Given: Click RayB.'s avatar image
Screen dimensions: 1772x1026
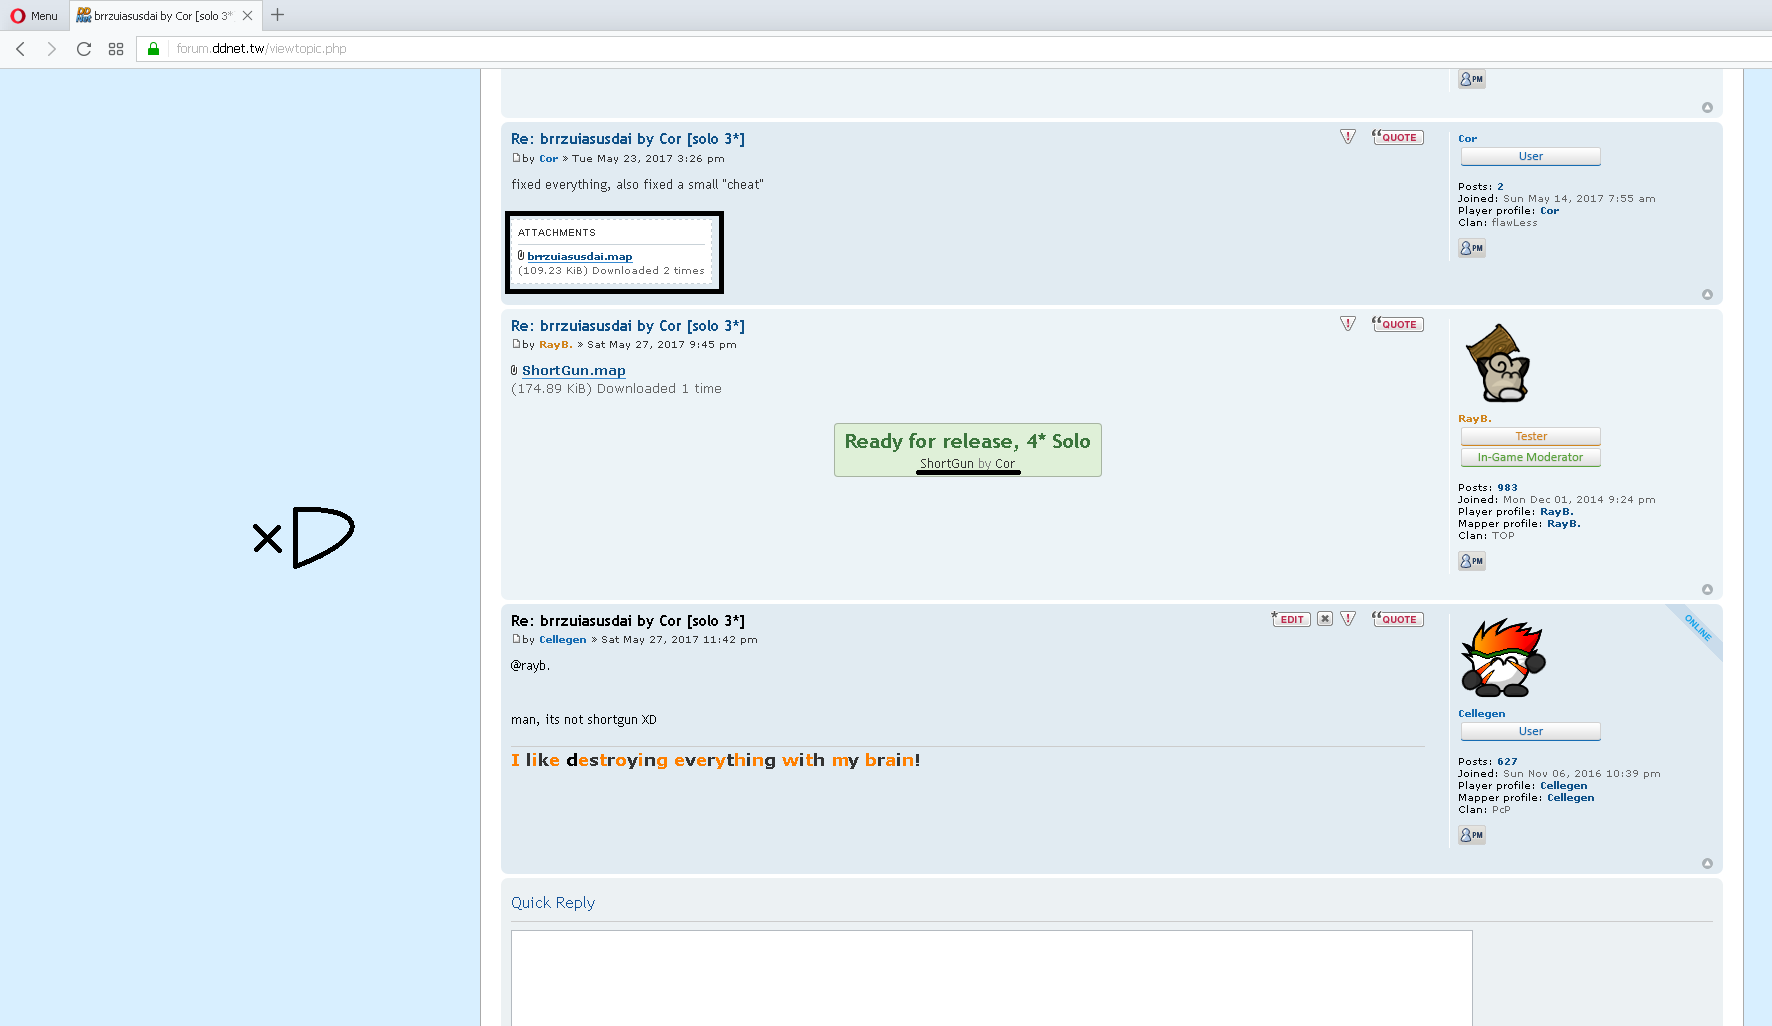Looking at the screenshot, I should [x=1497, y=364].
